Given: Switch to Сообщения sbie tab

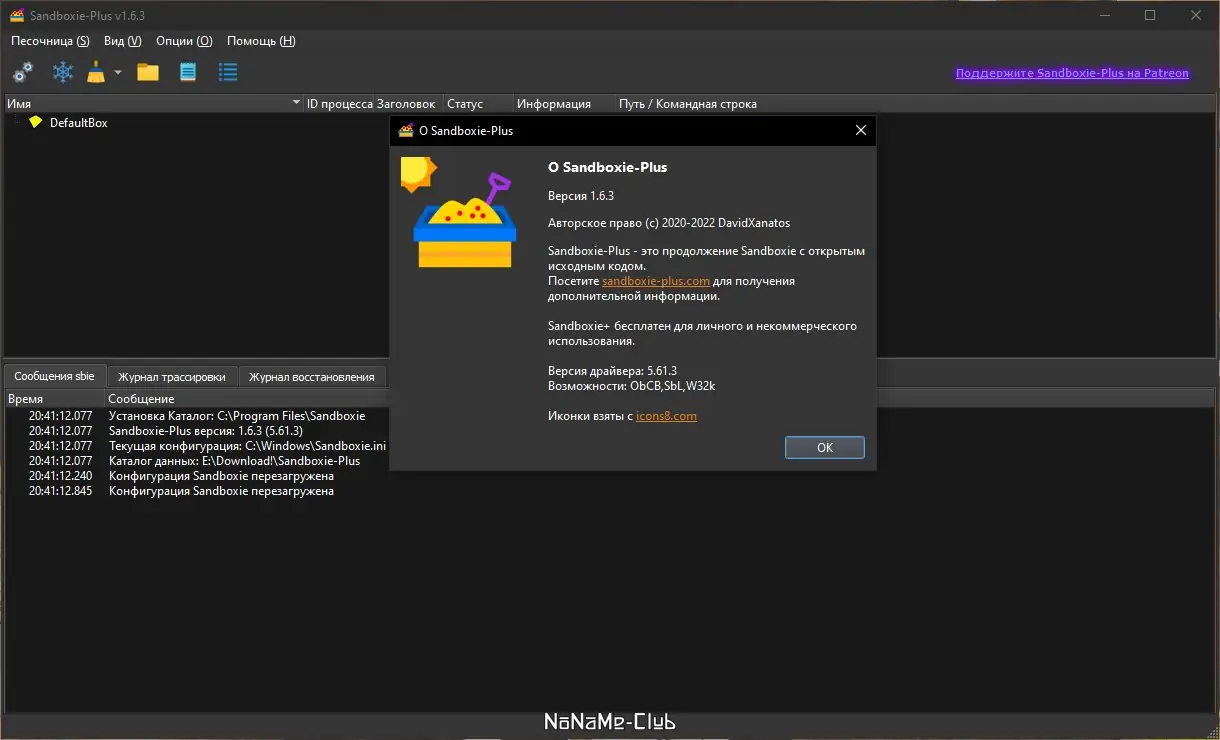Looking at the screenshot, I should pos(54,376).
